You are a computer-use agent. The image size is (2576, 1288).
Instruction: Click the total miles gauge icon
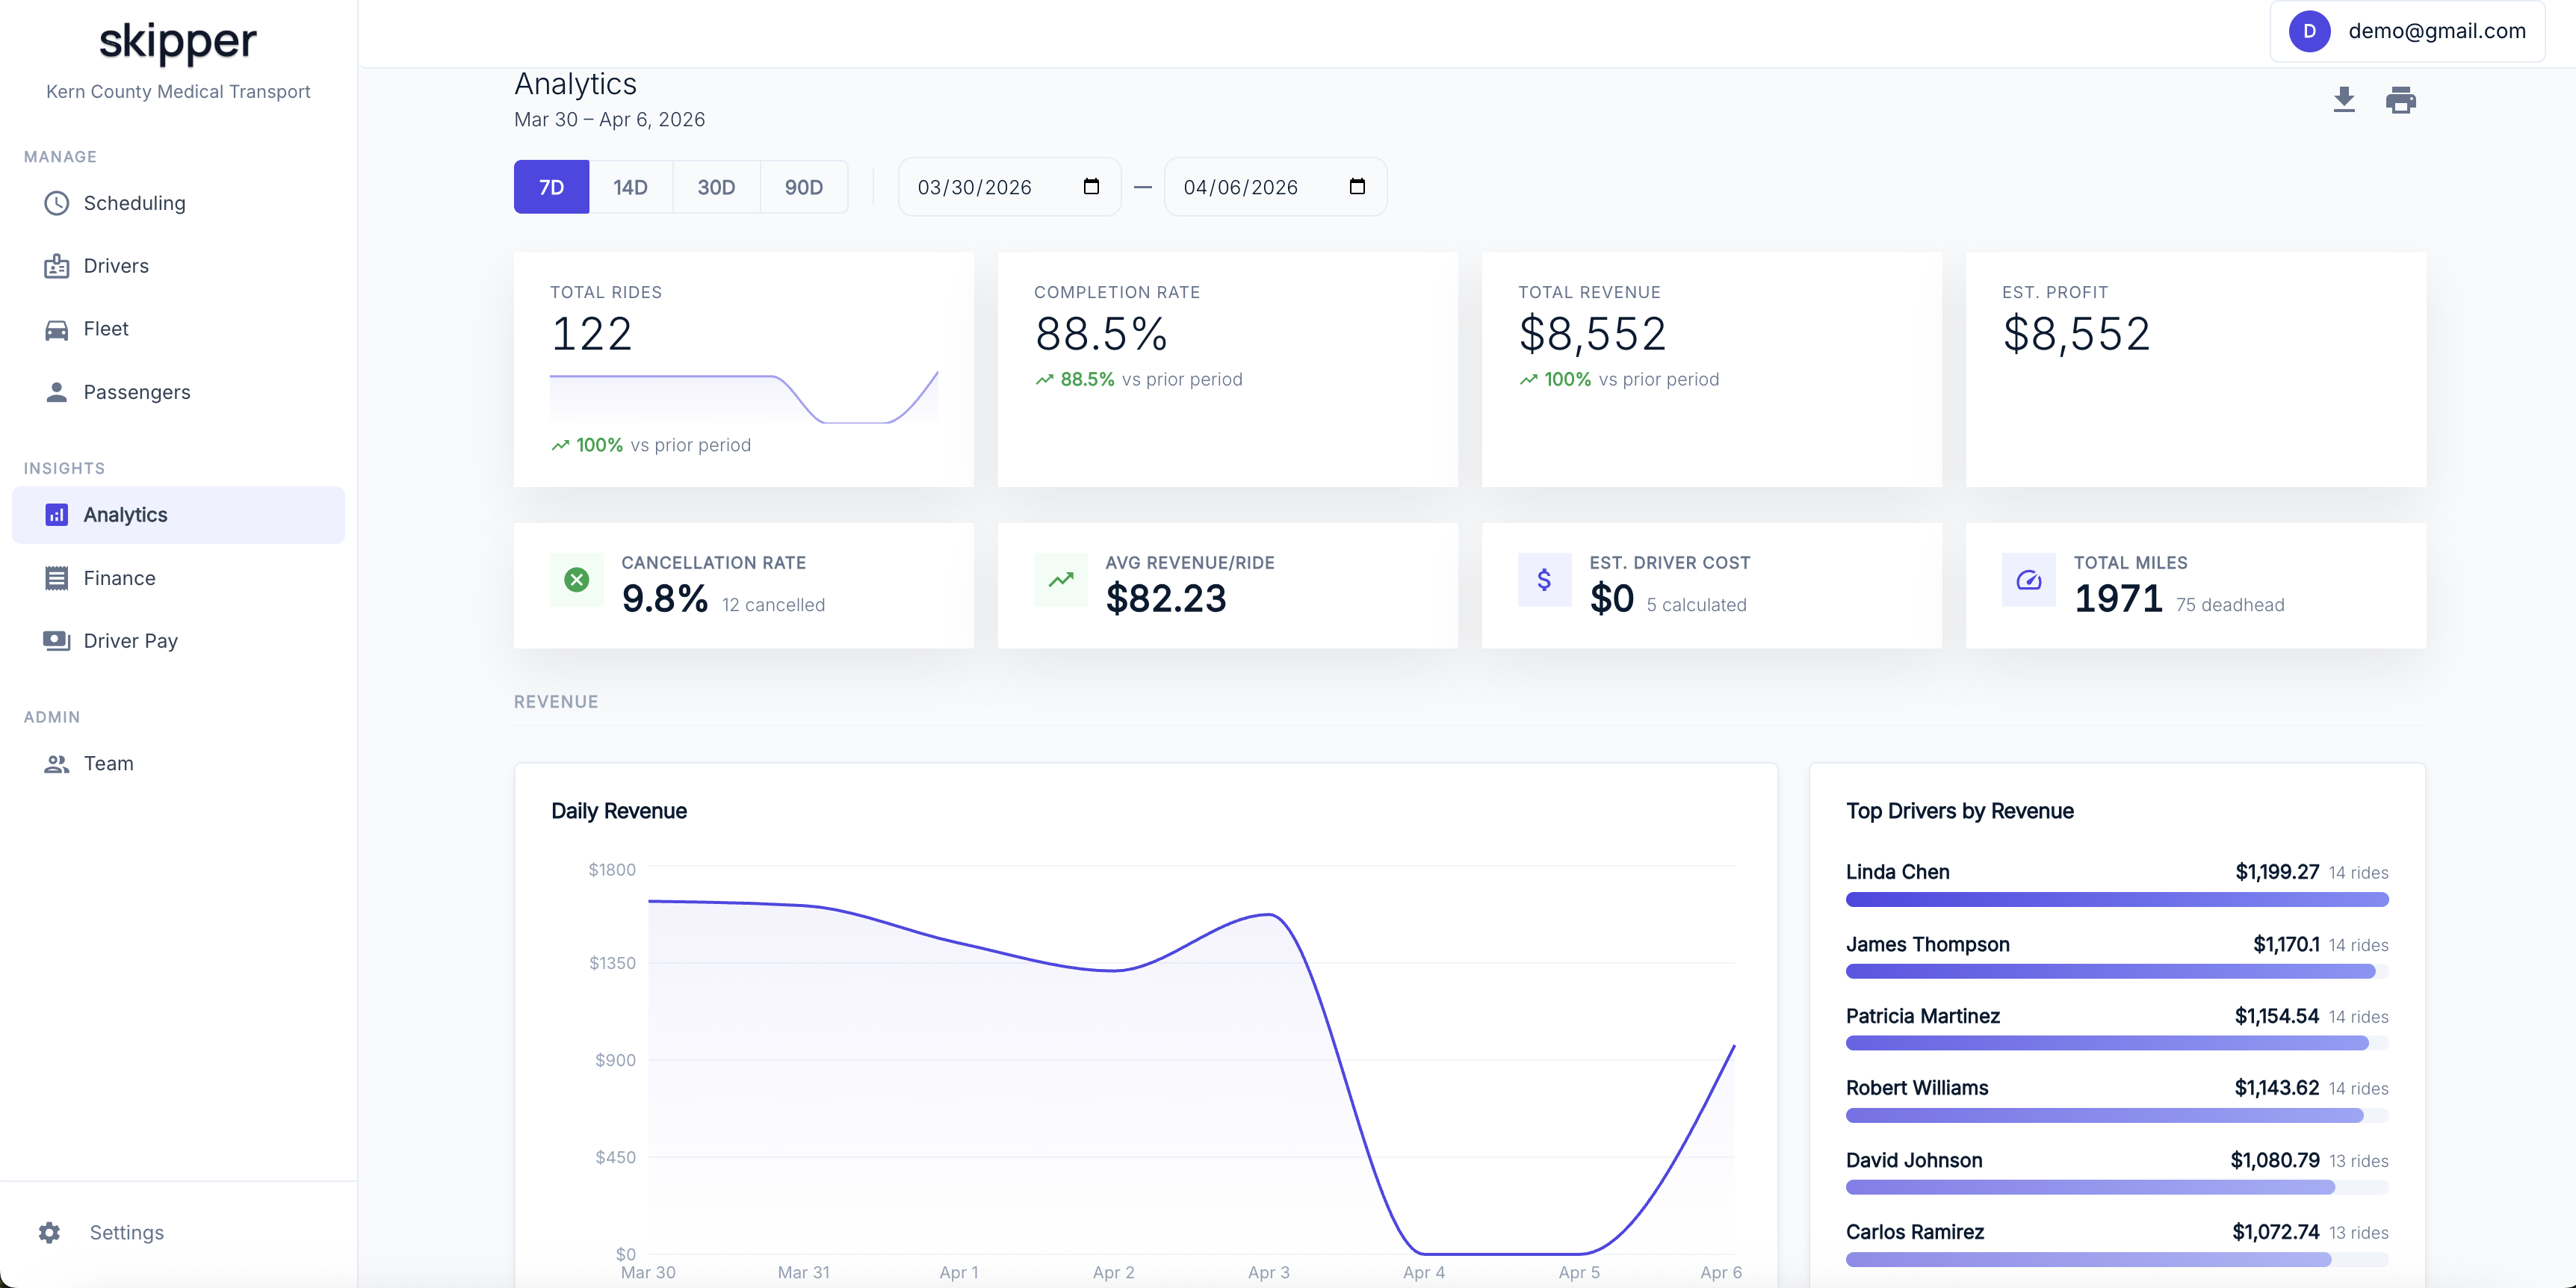point(2029,580)
